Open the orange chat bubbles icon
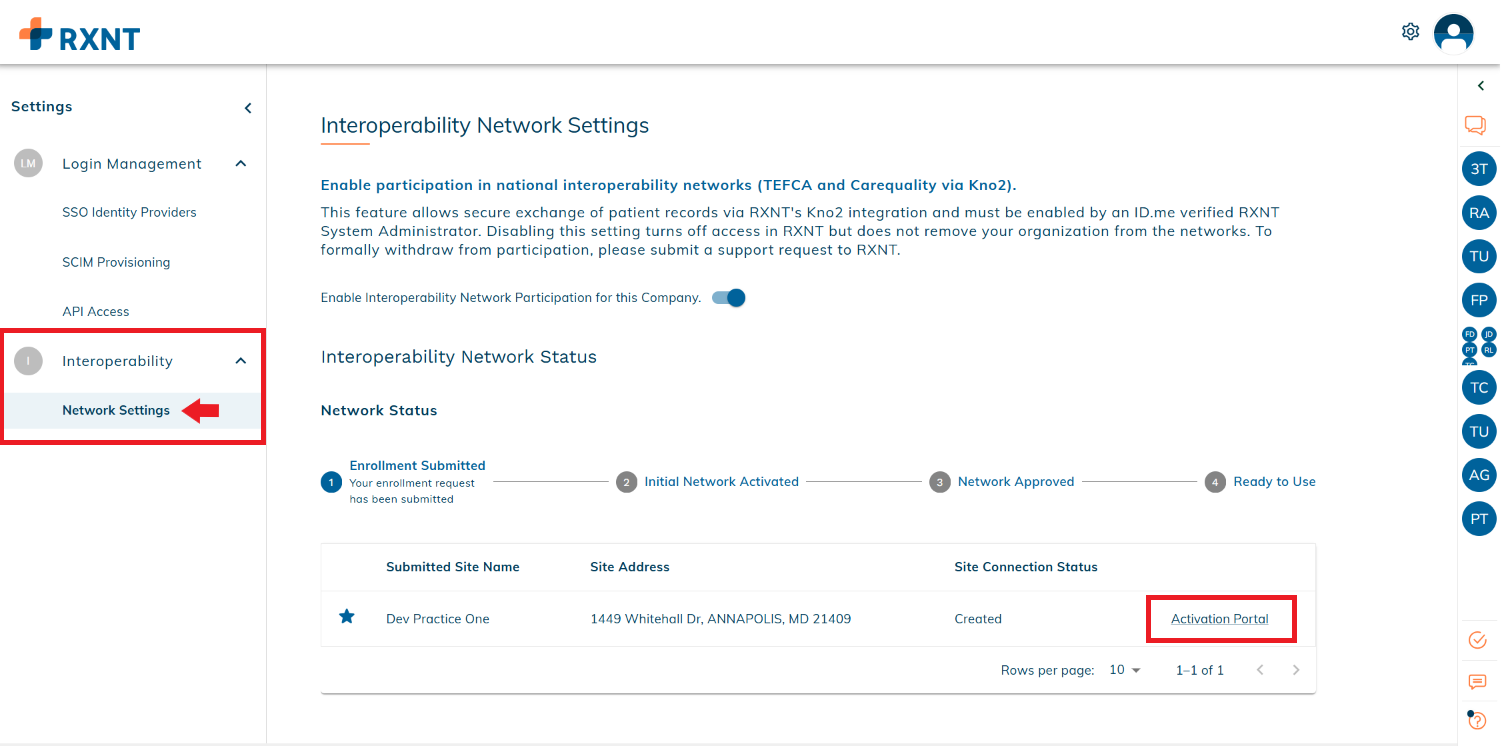 (1475, 125)
